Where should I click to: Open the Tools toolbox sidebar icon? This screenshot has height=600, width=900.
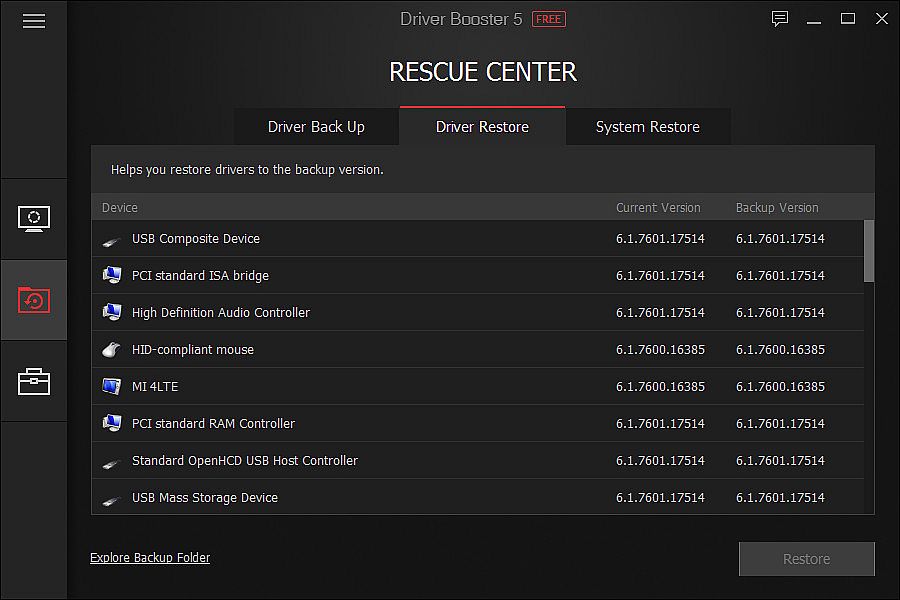34,381
